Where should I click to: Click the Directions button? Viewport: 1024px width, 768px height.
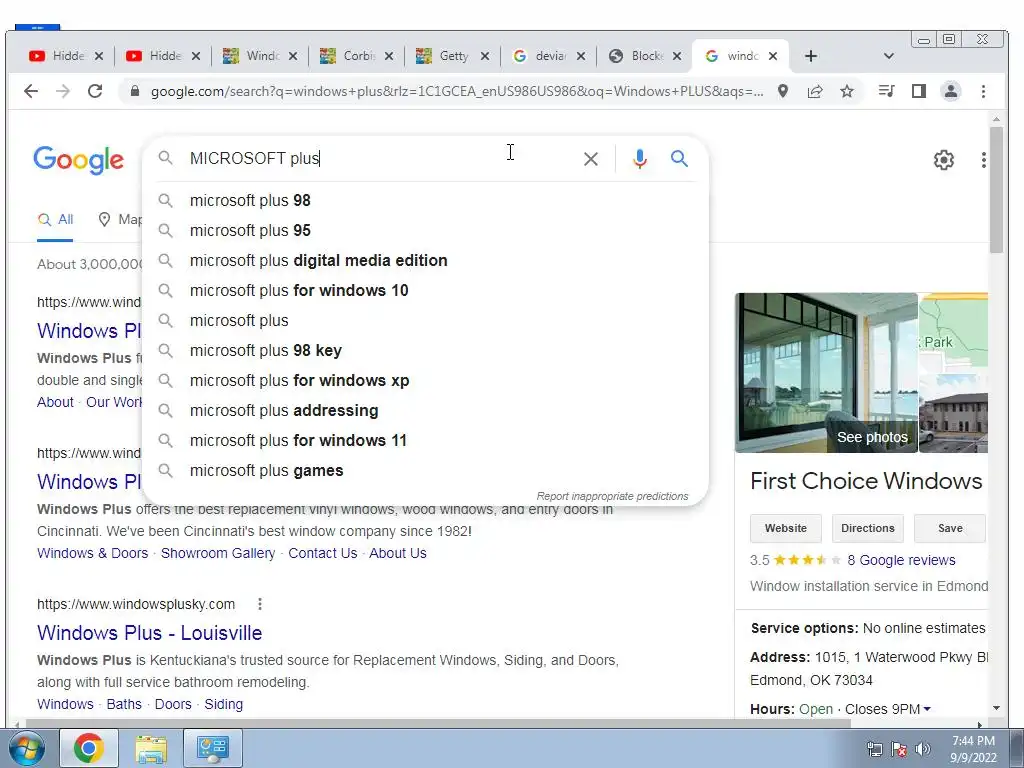click(868, 528)
